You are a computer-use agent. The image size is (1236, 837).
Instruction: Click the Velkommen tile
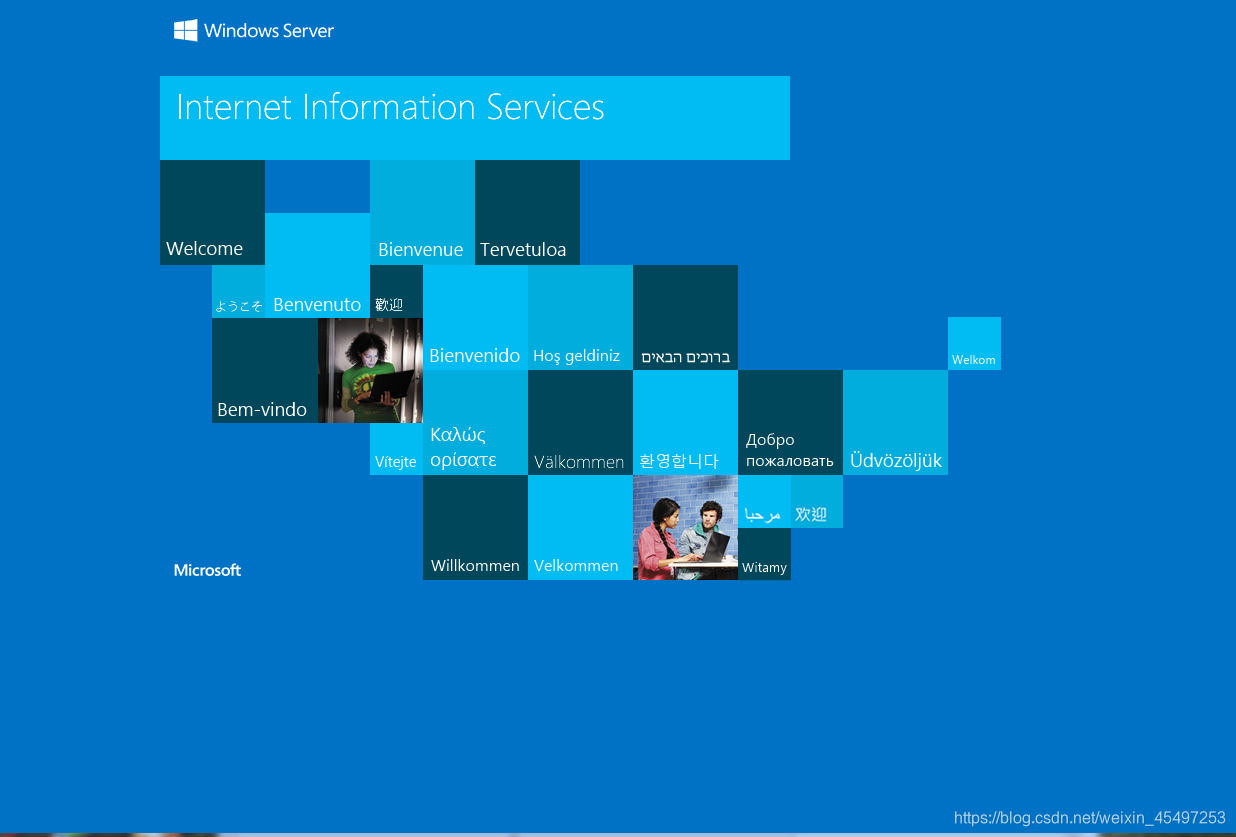[x=580, y=527]
